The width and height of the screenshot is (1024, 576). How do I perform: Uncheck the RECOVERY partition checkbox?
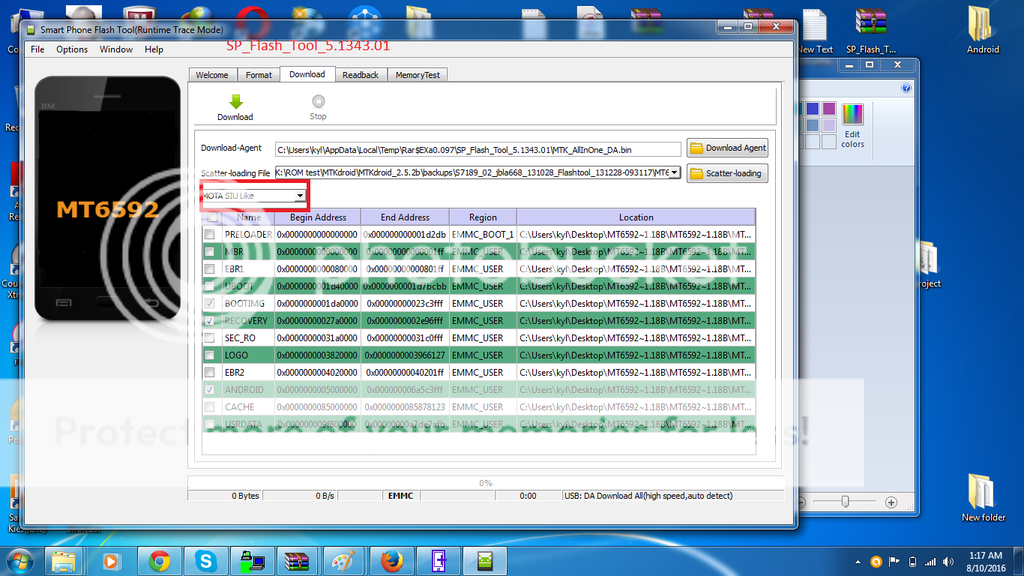coord(210,321)
